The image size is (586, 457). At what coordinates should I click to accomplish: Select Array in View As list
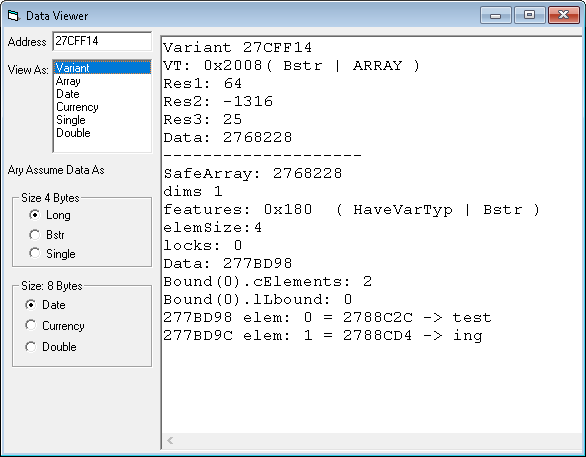pos(102,81)
